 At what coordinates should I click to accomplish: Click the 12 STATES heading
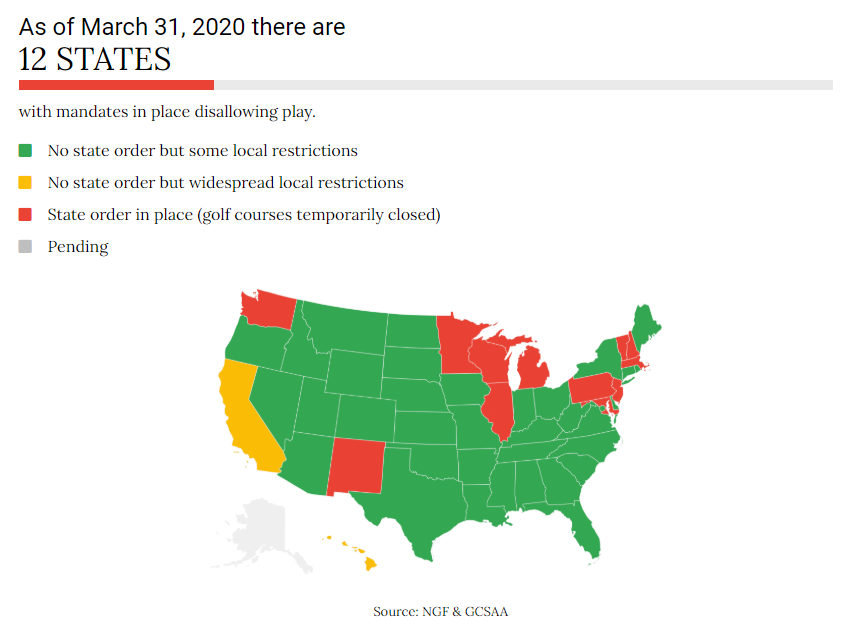(x=95, y=59)
